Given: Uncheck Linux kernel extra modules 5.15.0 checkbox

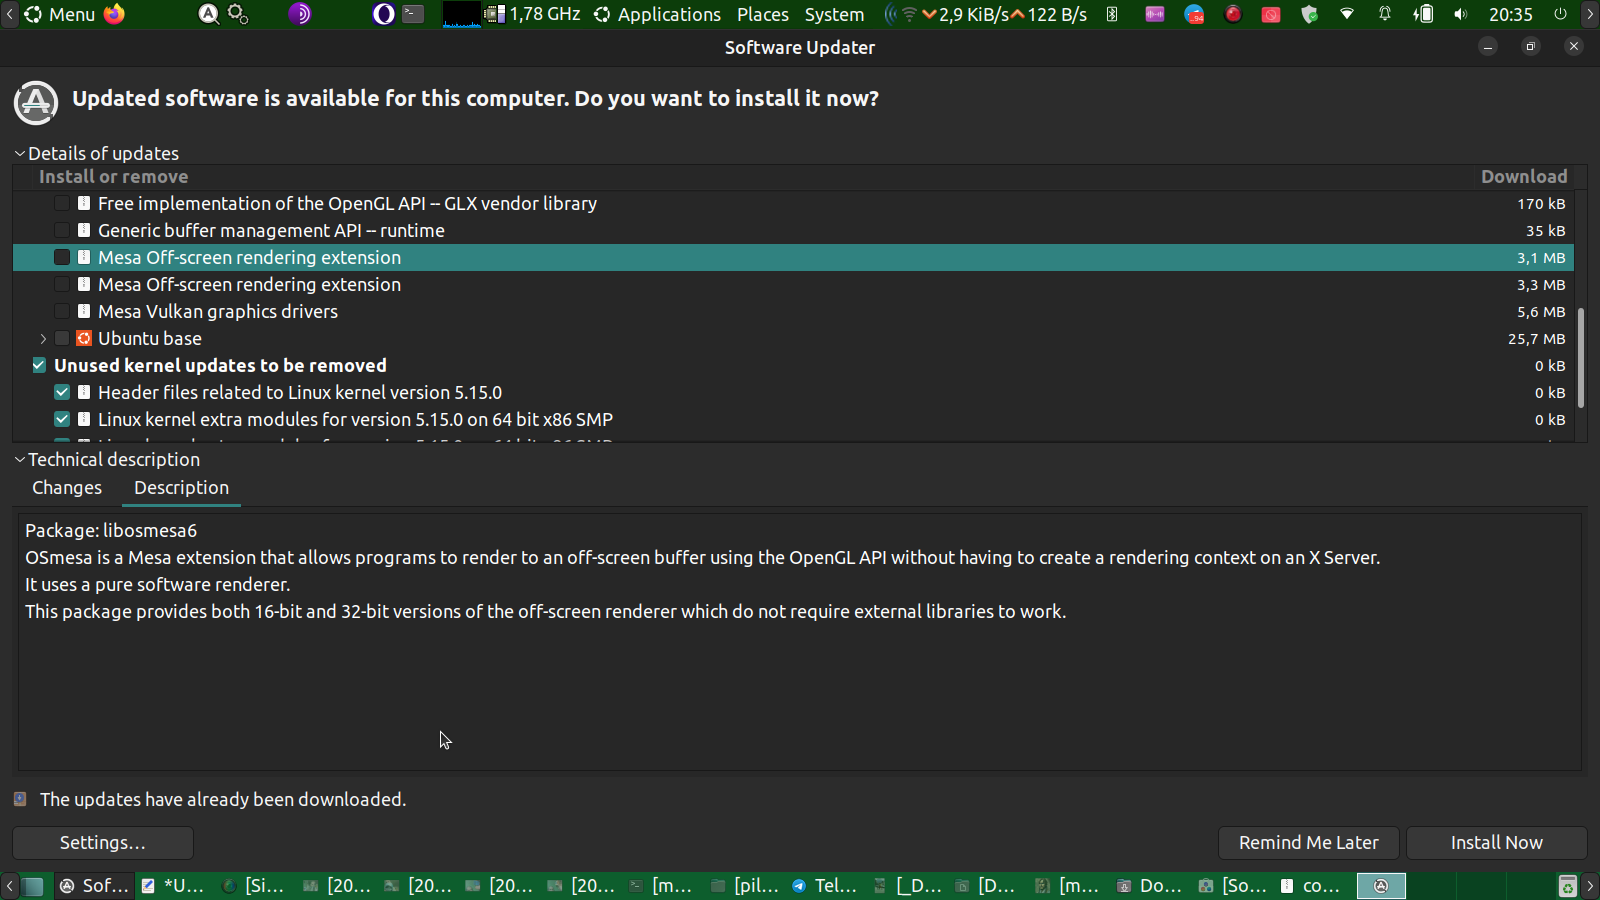Looking at the screenshot, I should pos(62,419).
